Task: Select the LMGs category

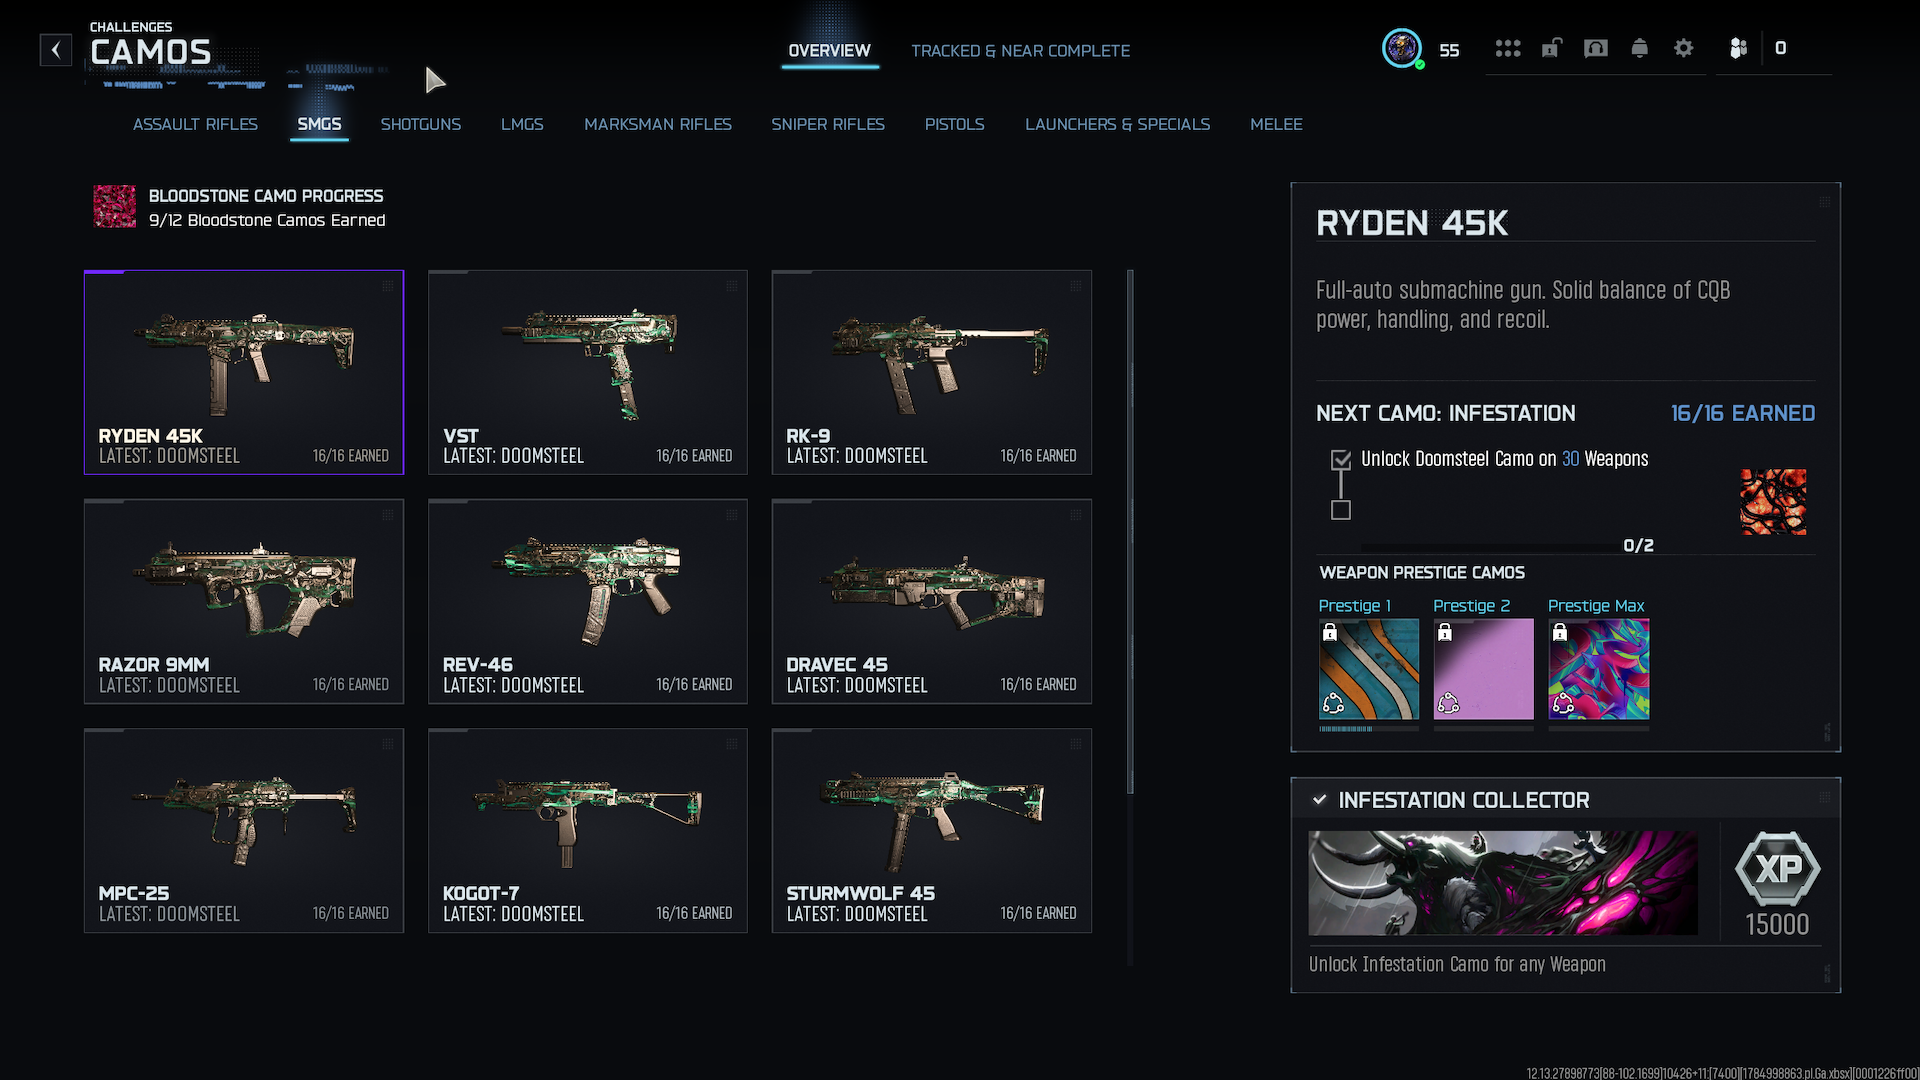Action: [522, 124]
